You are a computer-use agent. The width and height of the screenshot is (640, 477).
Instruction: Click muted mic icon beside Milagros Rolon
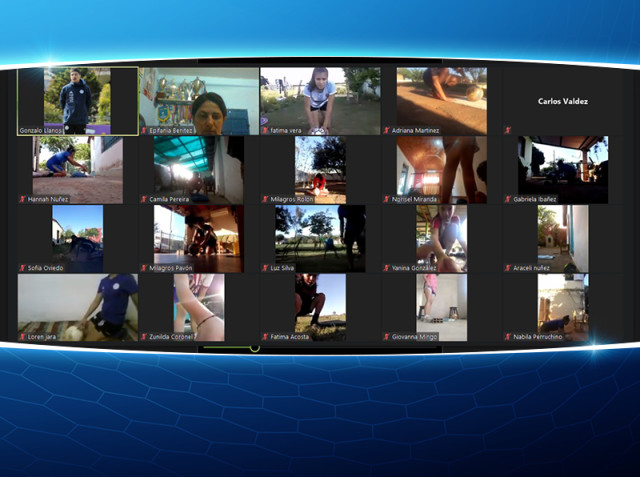tap(265, 199)
